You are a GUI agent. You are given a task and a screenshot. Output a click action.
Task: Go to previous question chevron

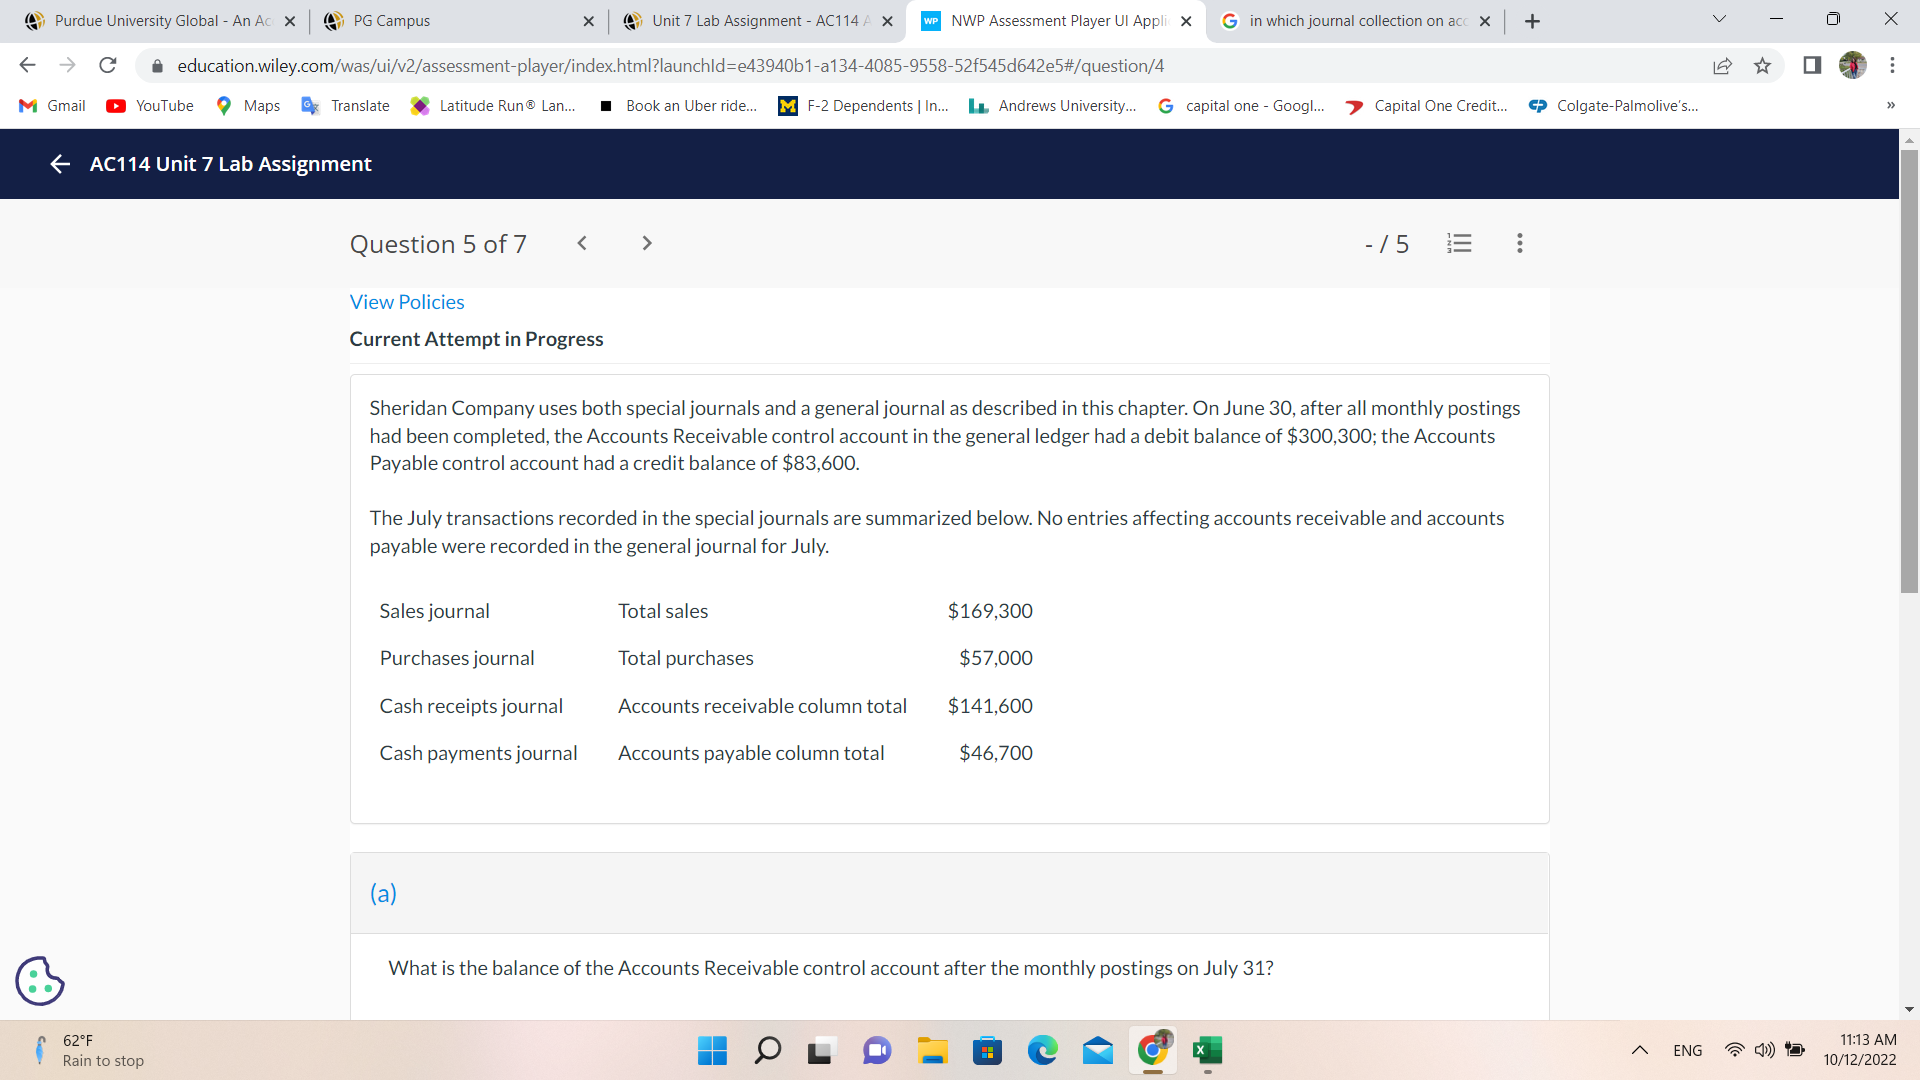[x=582, y=243]
